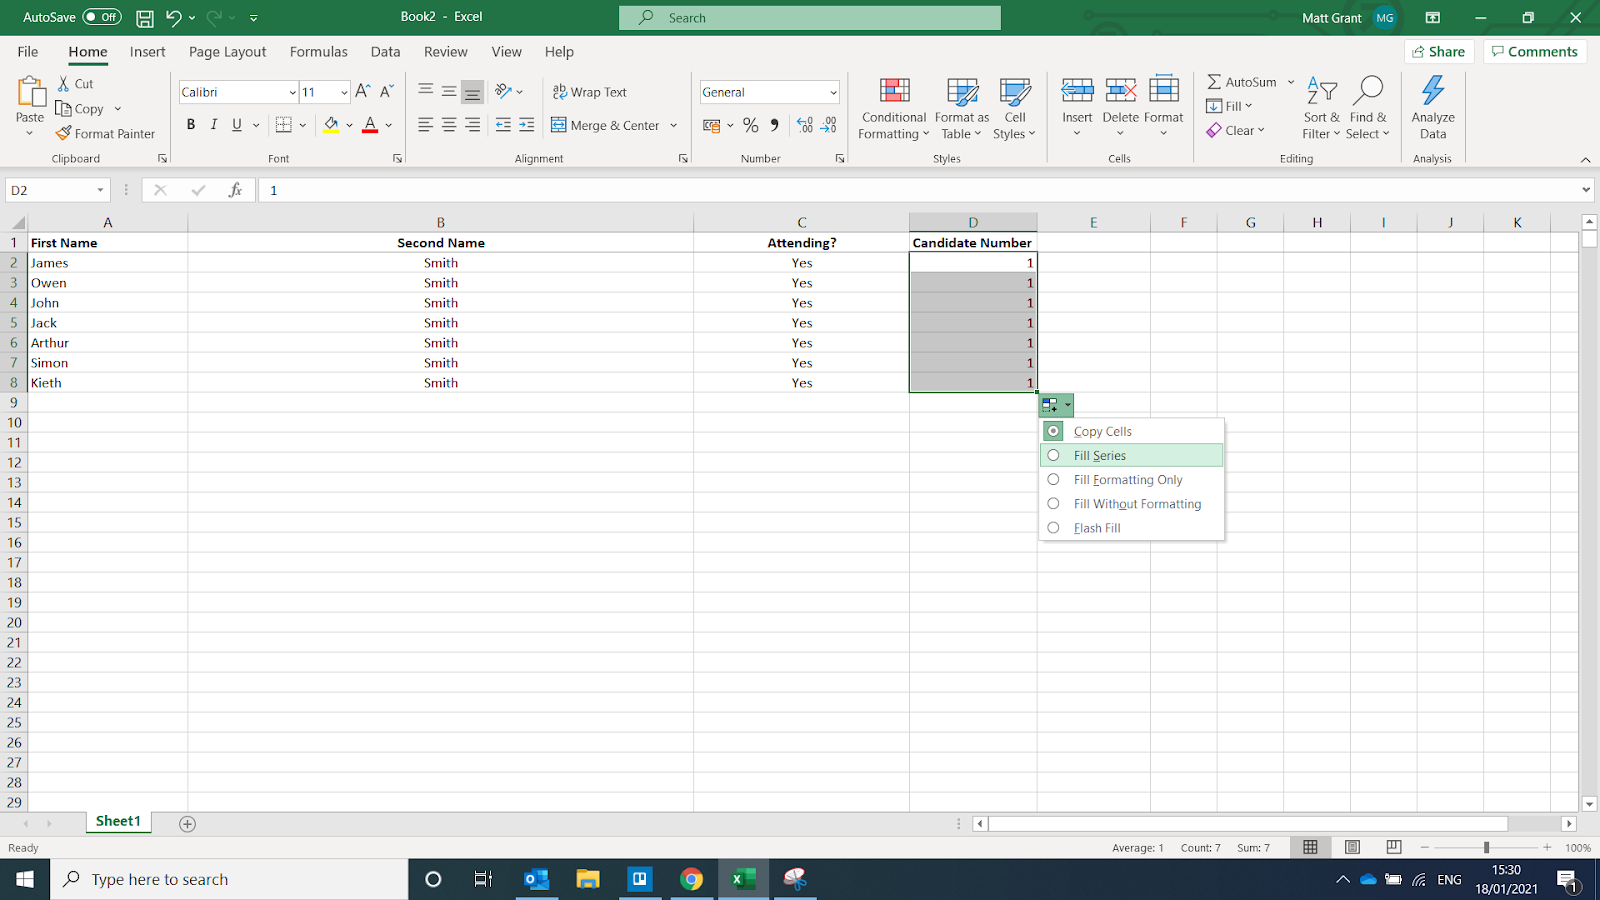Select the Sheet1 tab

click(x=118, y=821)
